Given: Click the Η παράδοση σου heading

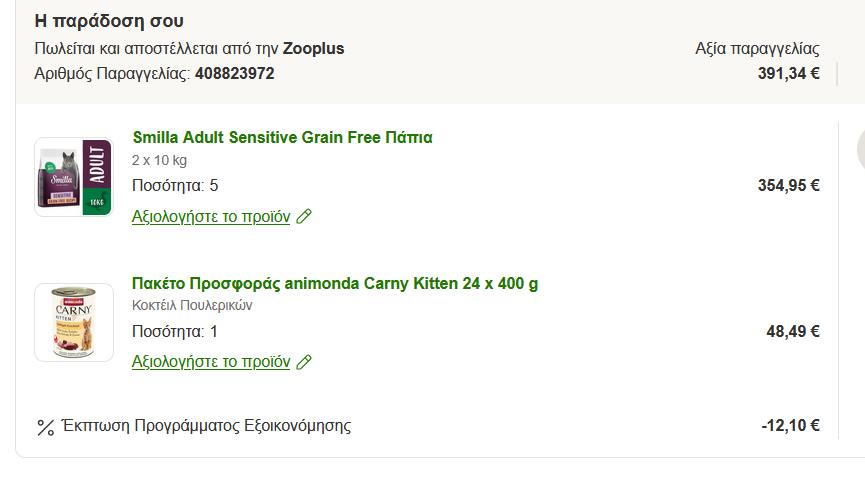Looking at the screenshot, I should 109,21.
